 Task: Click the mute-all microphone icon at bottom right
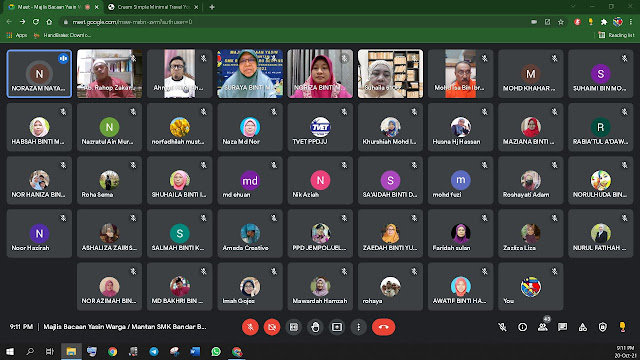pyautogui.click(x=502, y=327)
